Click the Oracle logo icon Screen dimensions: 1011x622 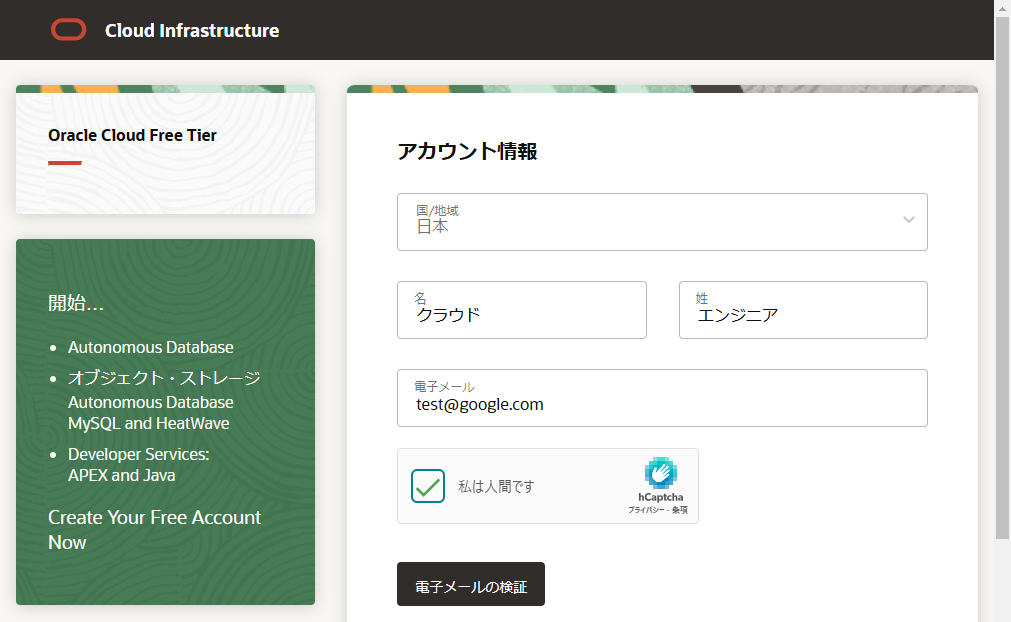(68, 30)
